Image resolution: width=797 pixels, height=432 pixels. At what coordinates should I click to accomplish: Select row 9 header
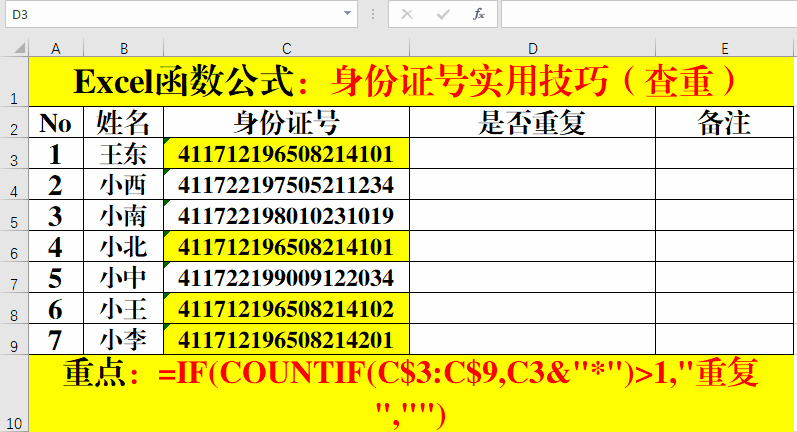coord(14,339)
